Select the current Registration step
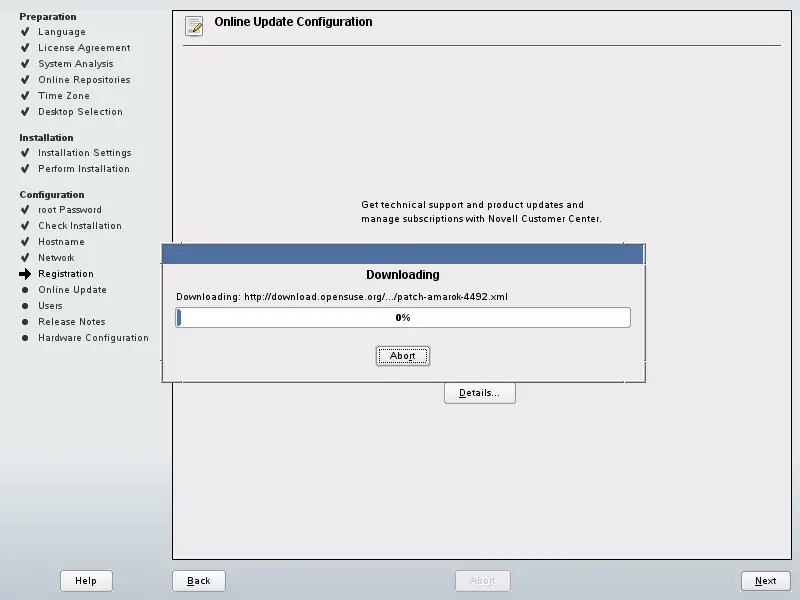The width and height of the screenshot is (800, 600). [66, 273]
